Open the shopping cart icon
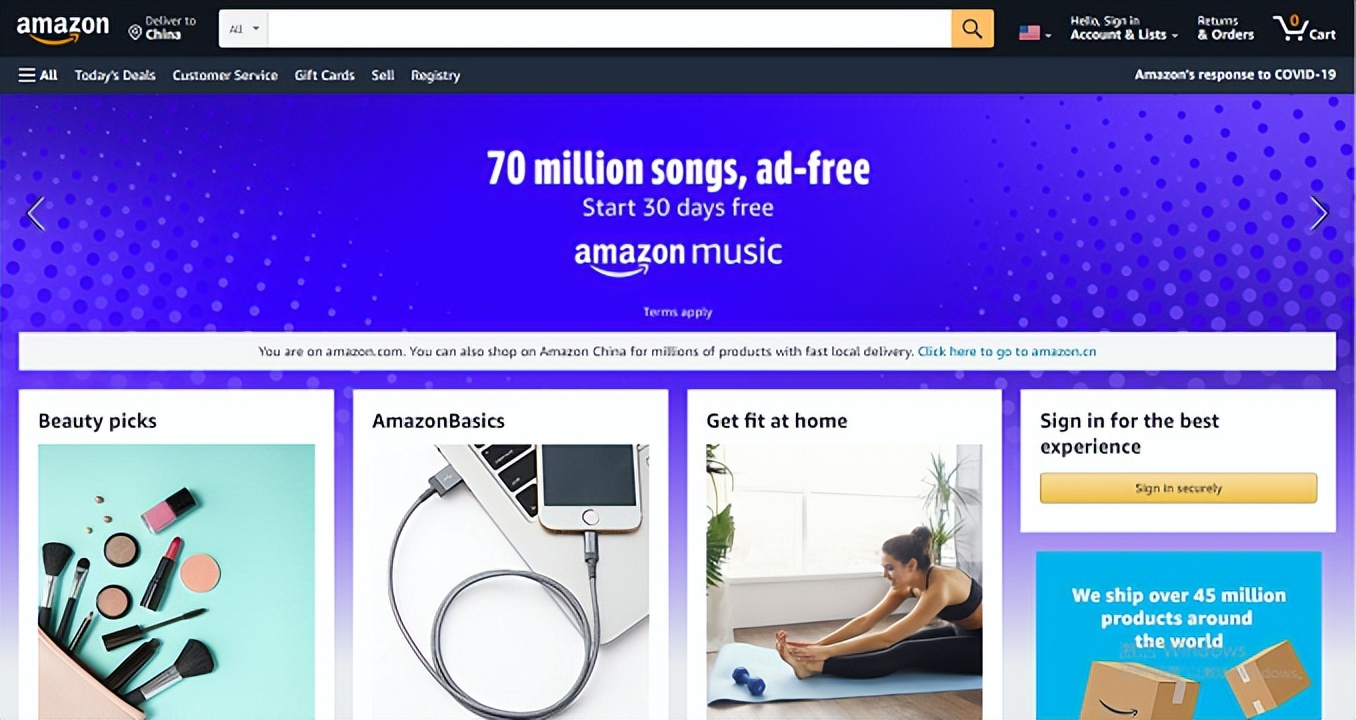1356x720 pixels. 1303,28
